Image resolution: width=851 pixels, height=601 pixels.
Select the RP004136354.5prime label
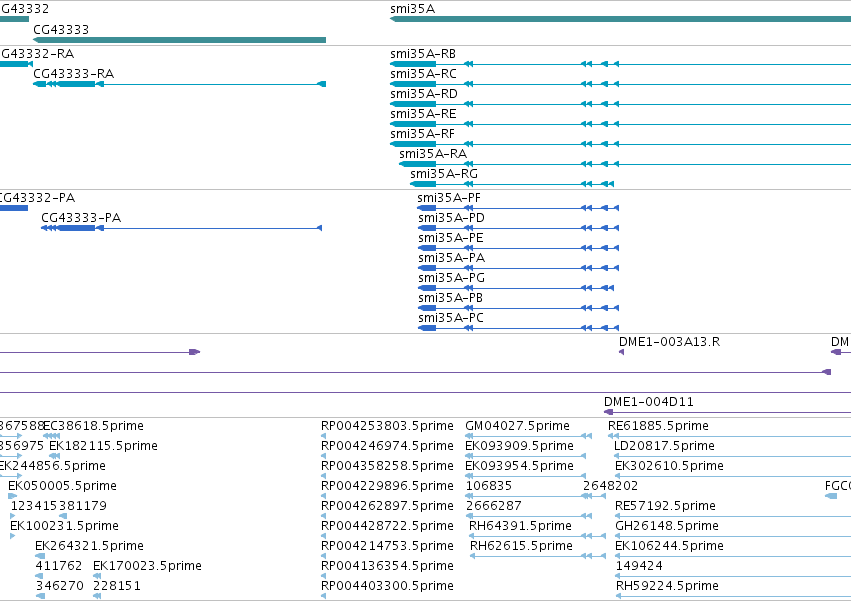click(x=387, y=566)
